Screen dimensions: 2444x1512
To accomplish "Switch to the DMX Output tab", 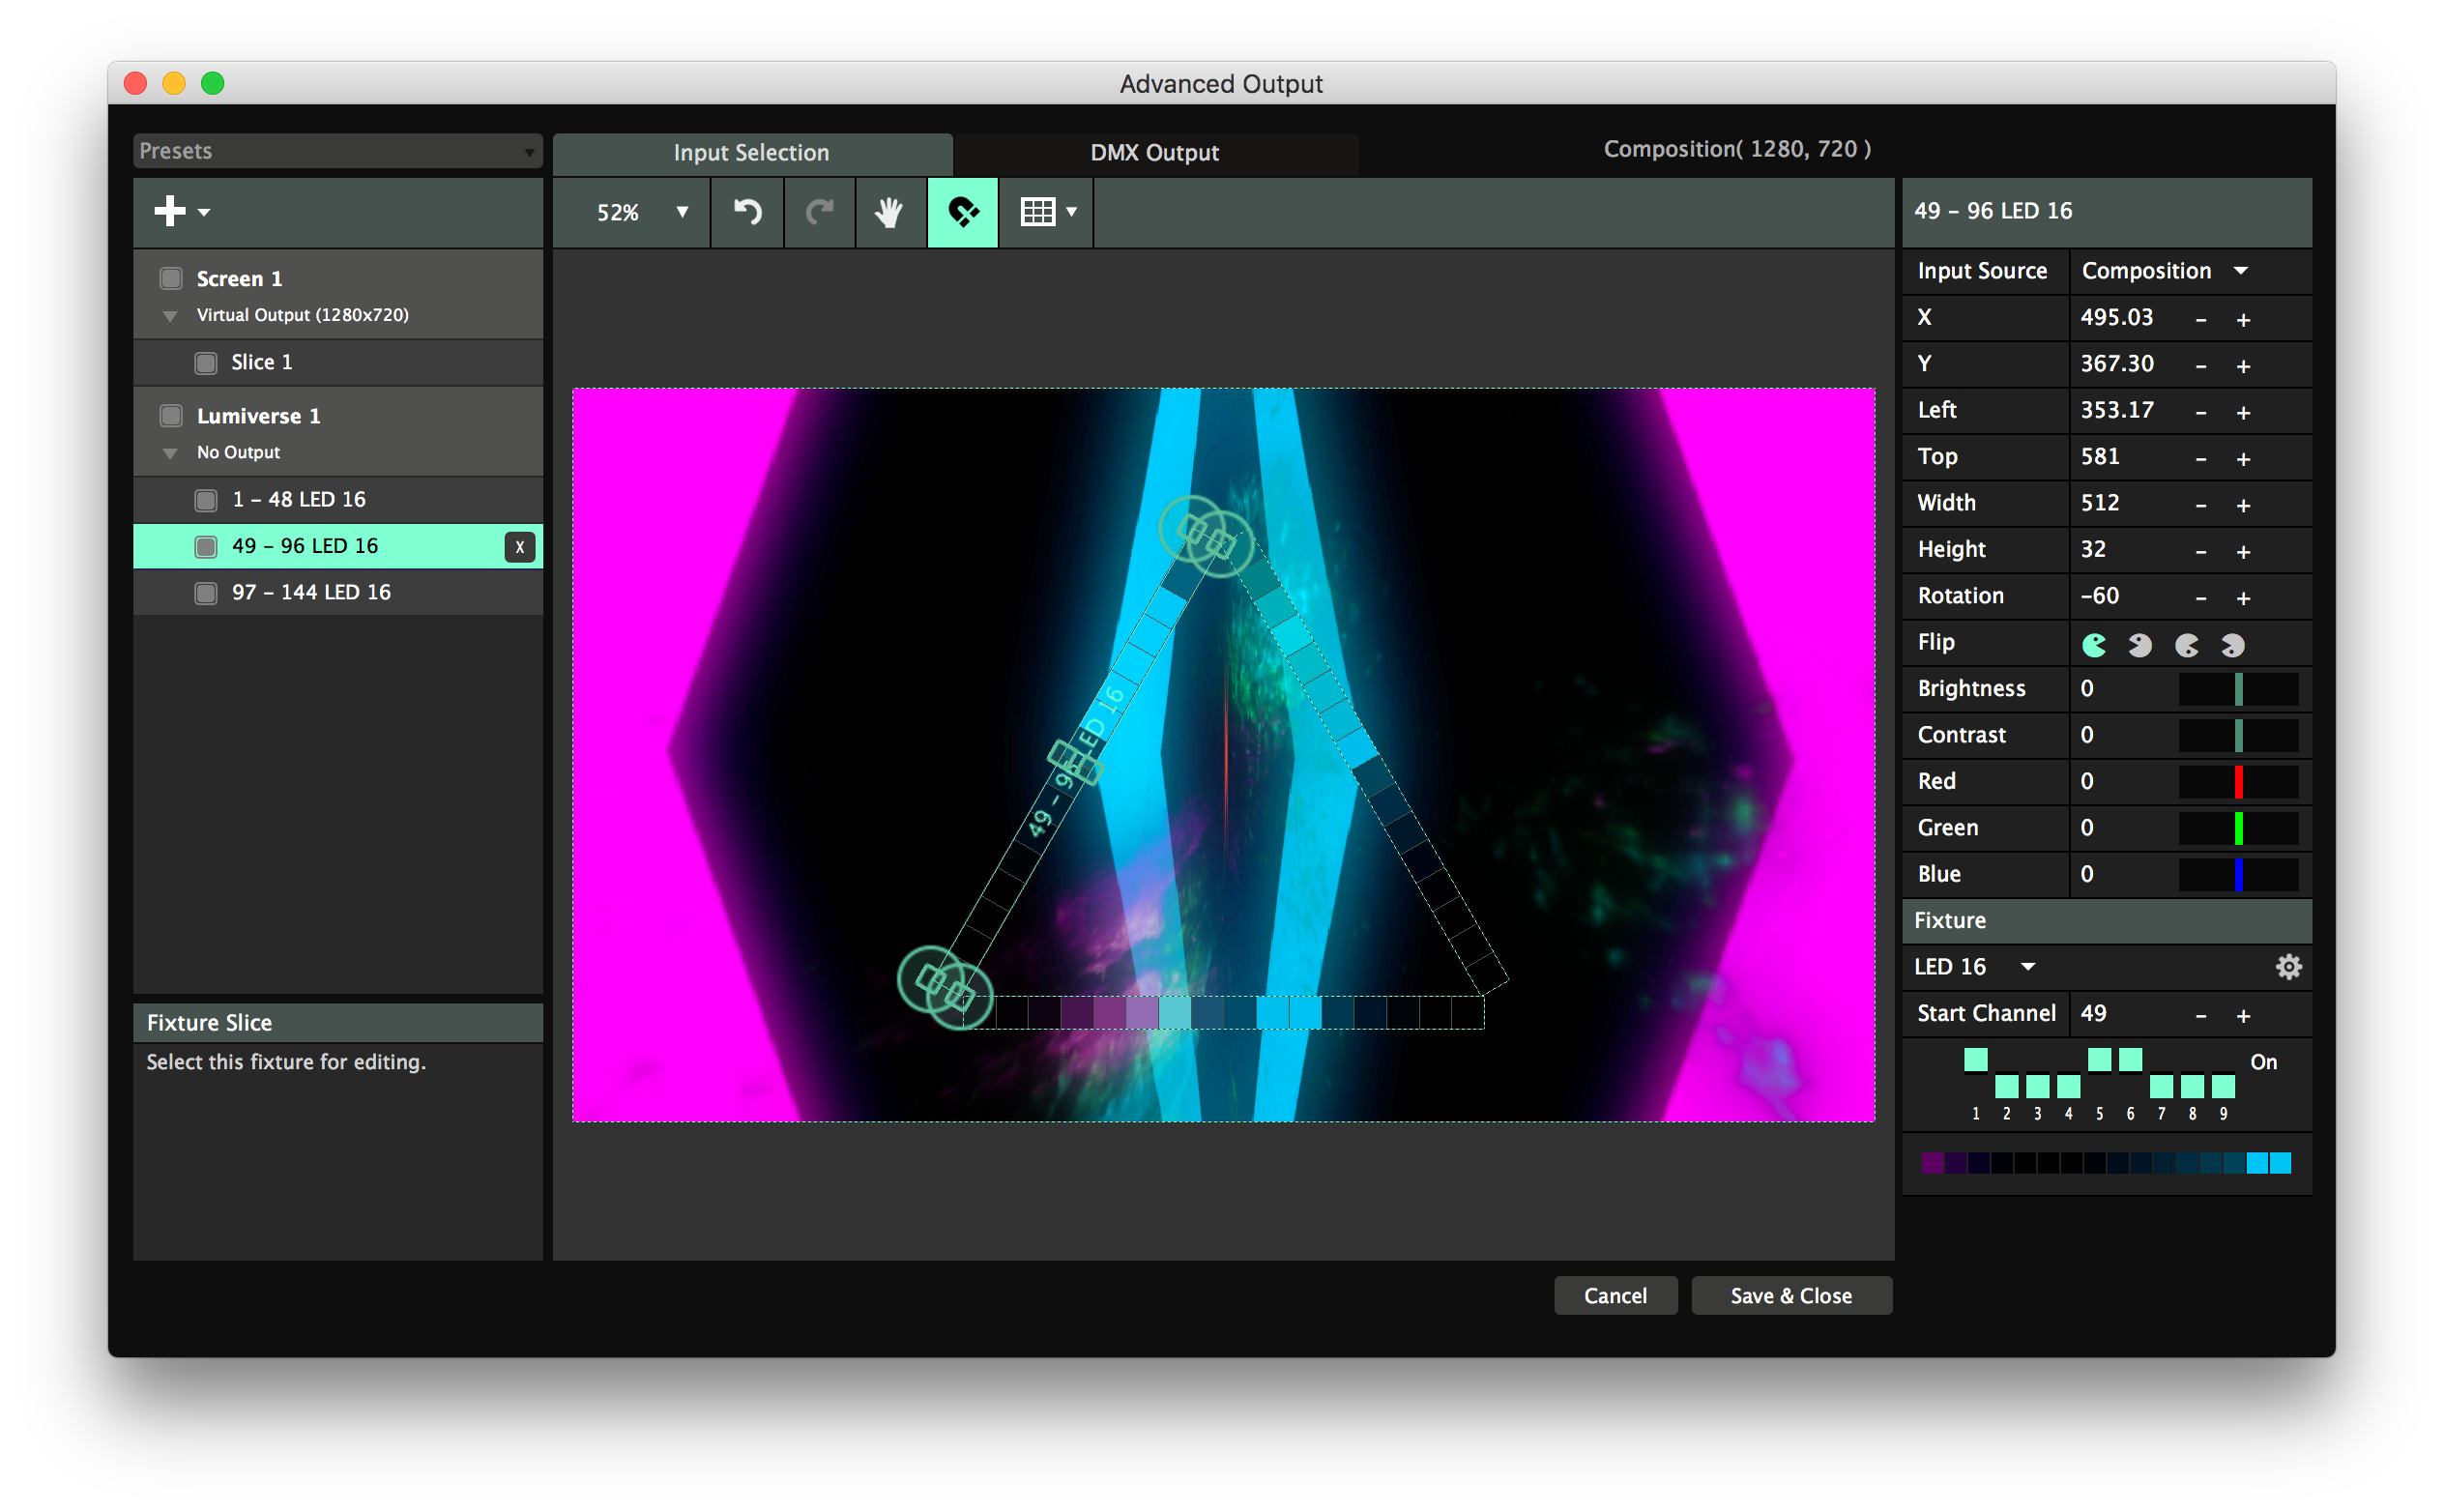I will (x=1154, y=153).
